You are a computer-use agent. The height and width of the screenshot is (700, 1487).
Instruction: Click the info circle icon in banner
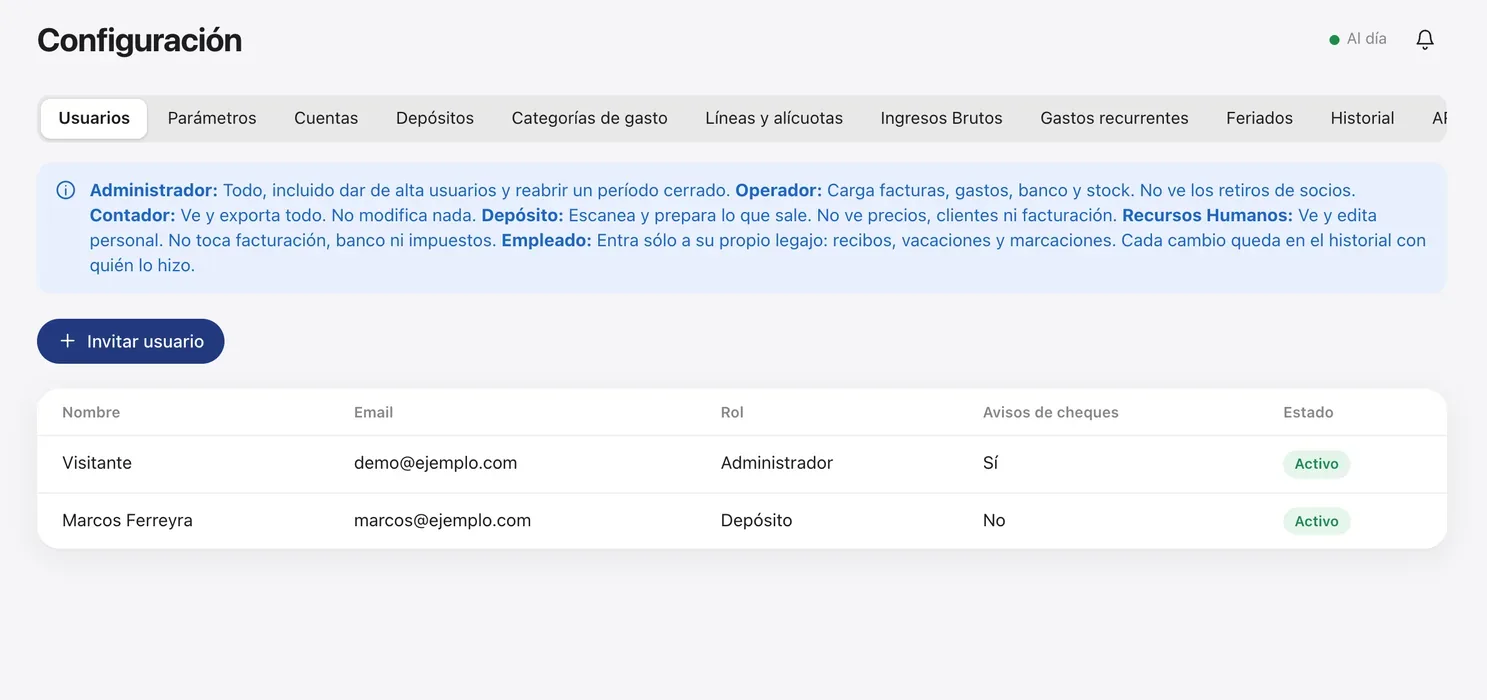66,190
